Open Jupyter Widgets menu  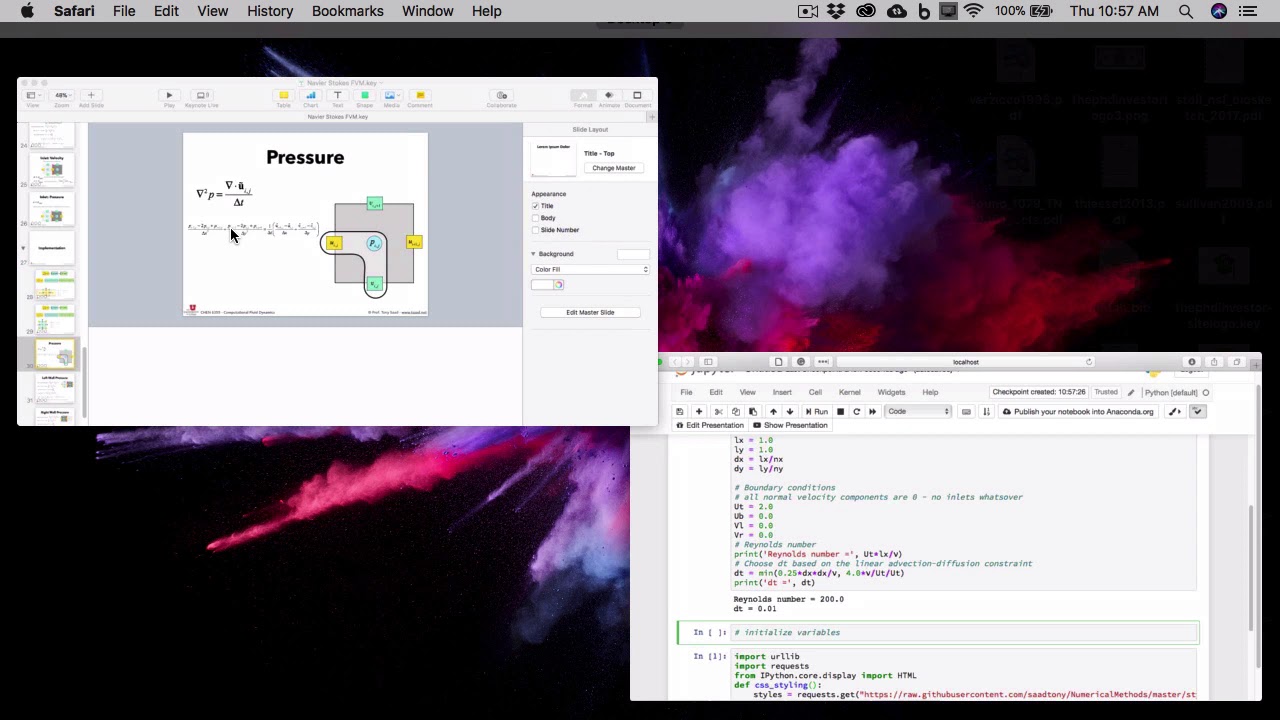(x=891, y=392)
